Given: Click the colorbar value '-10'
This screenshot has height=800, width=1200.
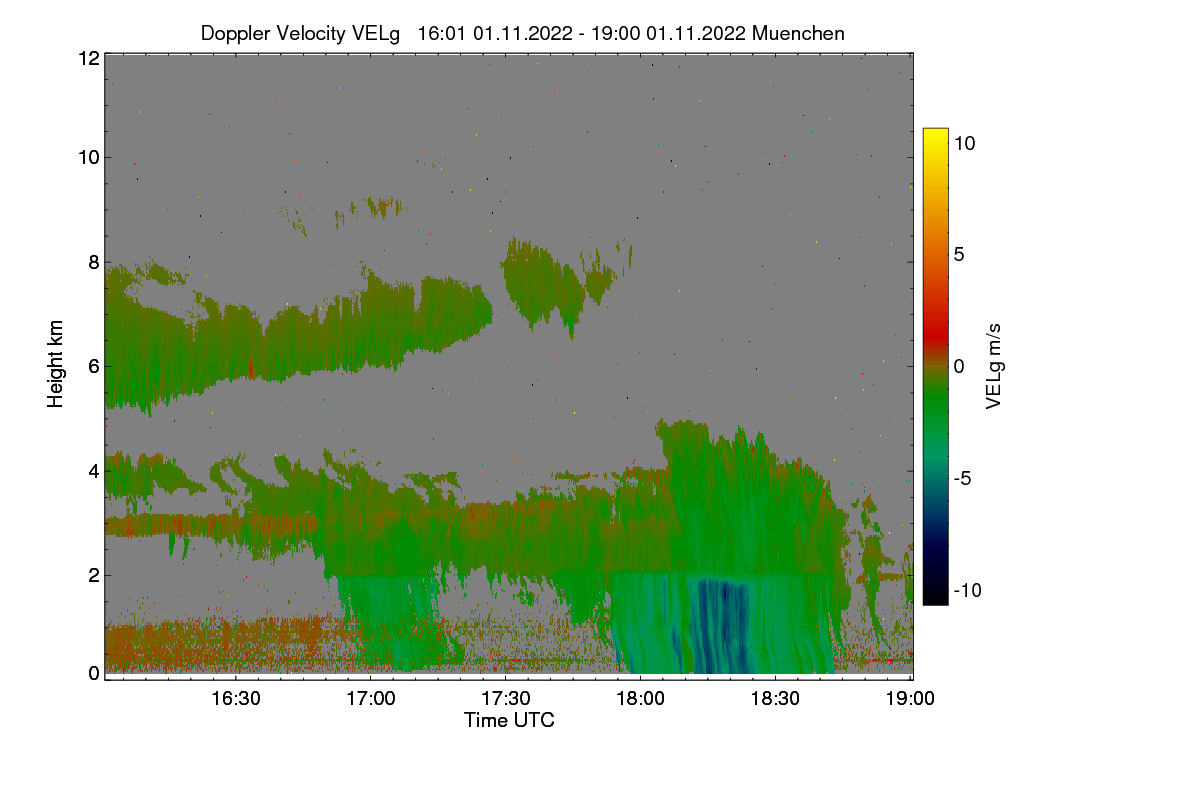Looking at the screenshot, I should pyautogui.click(x=966, y=590).
